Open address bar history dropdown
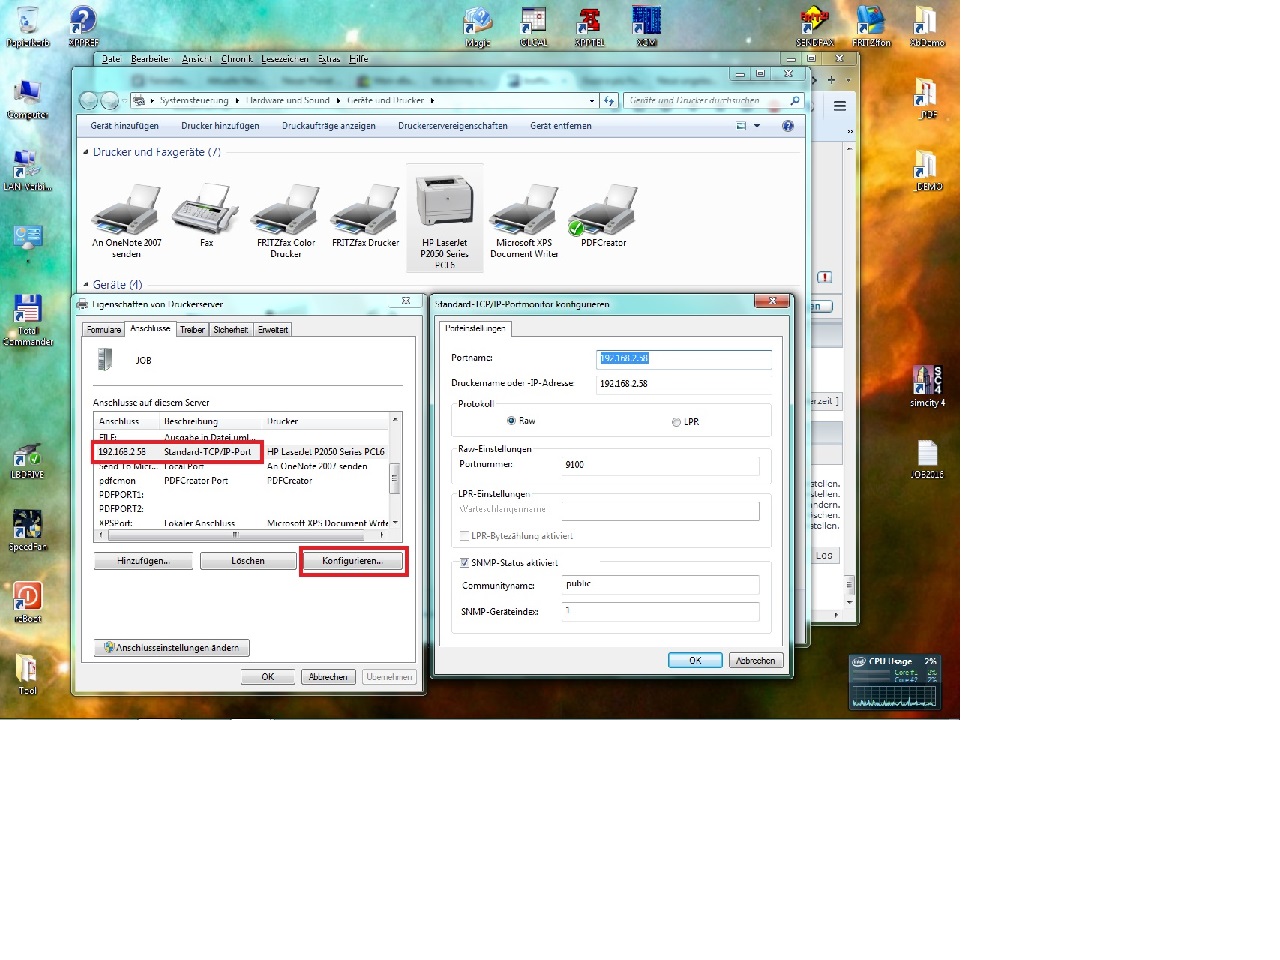 [592, 100]
